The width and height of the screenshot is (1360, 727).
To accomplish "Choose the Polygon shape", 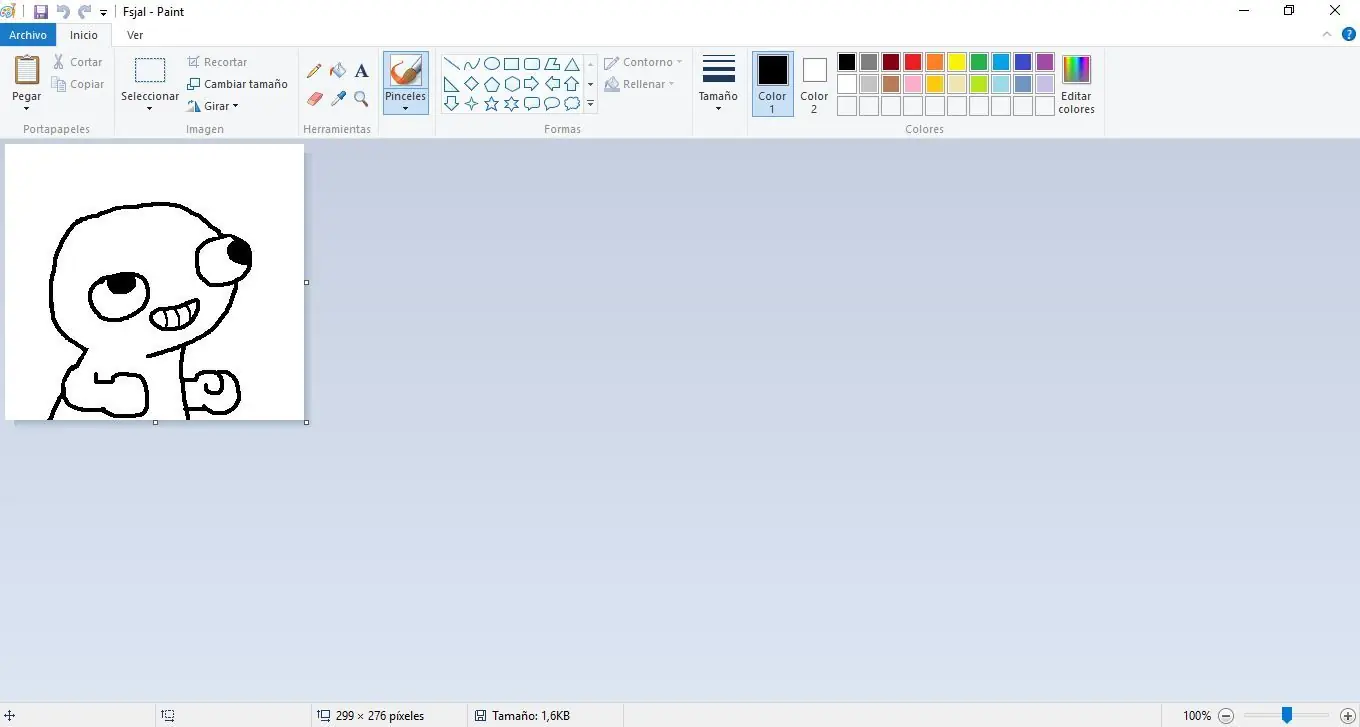I will [x=552, y=64].
